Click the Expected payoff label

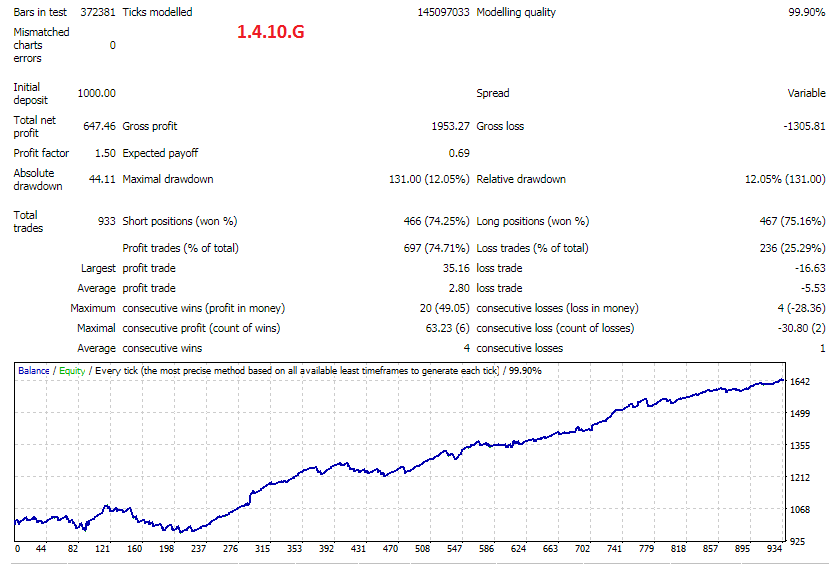click(x=160, y=153)
